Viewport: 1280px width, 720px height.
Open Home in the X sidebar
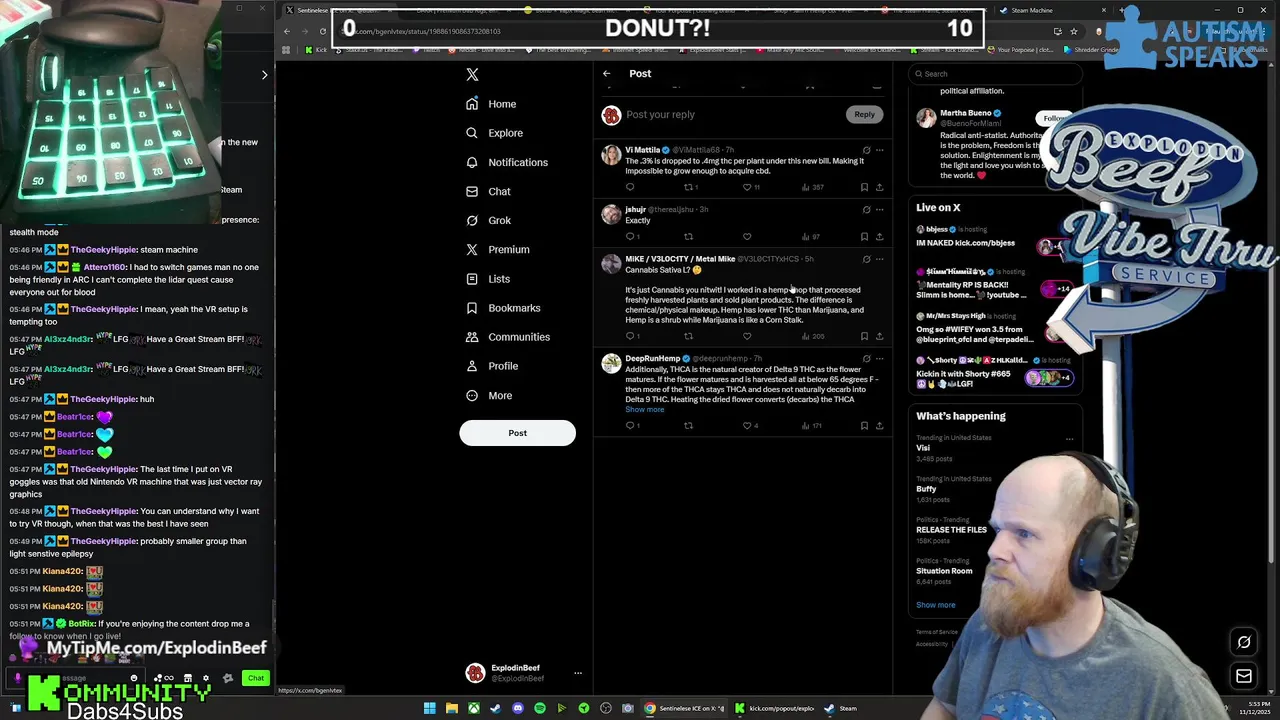click(491, 104)
